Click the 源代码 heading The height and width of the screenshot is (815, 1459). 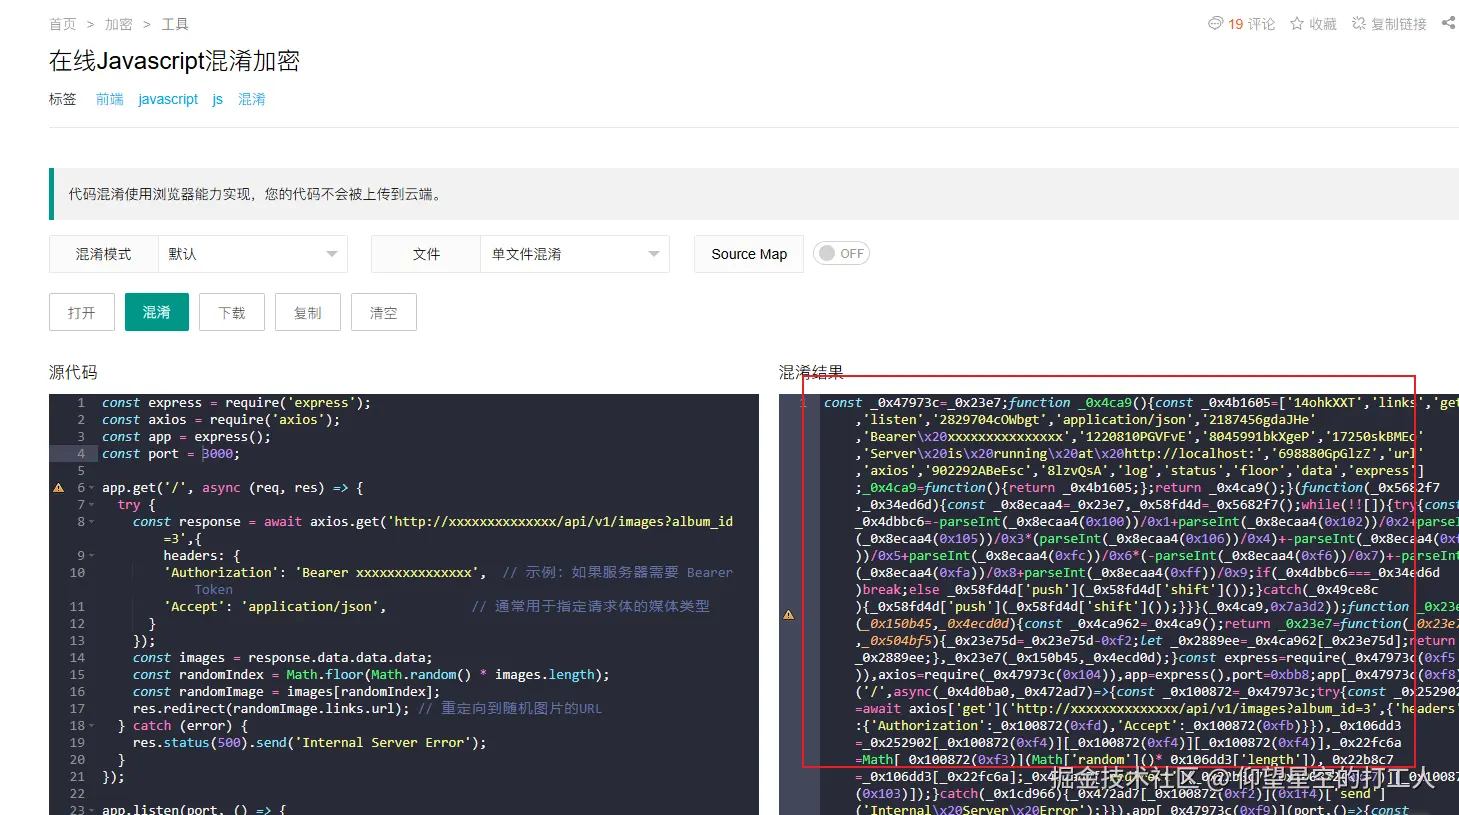click(x=73, y=372)
